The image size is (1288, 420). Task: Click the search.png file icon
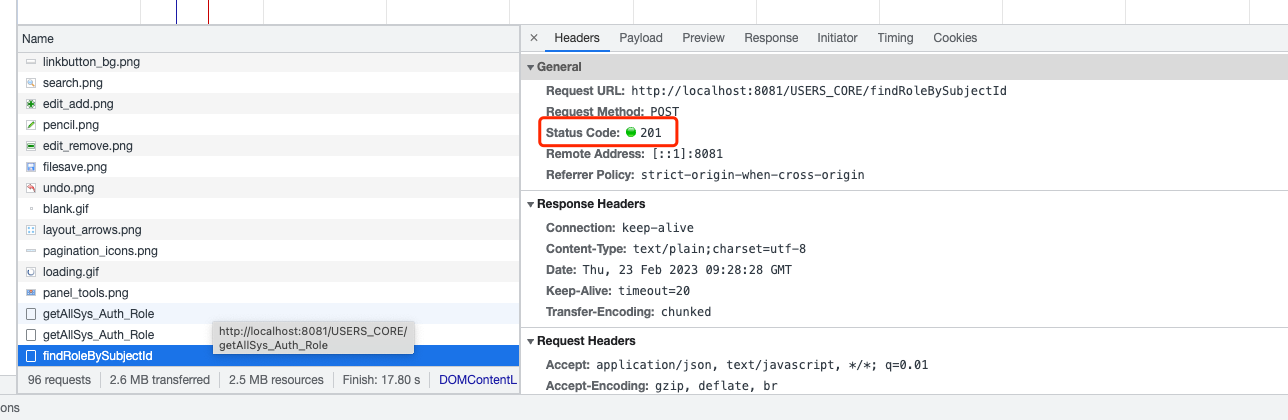[31, 83]
